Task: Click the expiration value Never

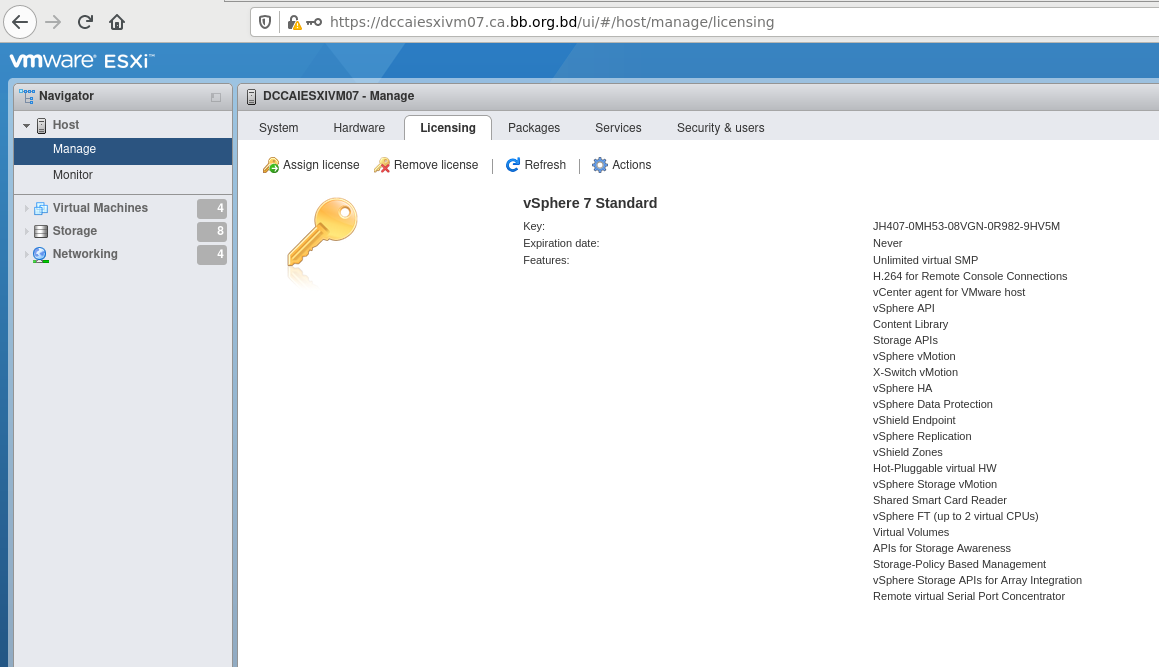Action: coord(887,243)
